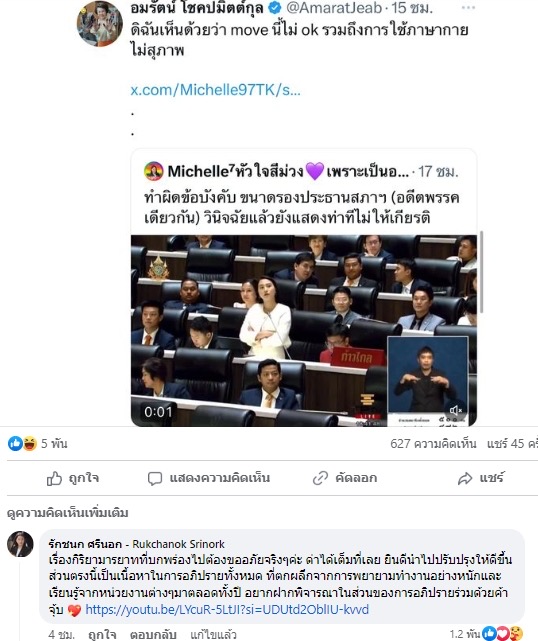Play the parliament video thumbnail
The image size is (538, 641).
click(x=304, y=331)
